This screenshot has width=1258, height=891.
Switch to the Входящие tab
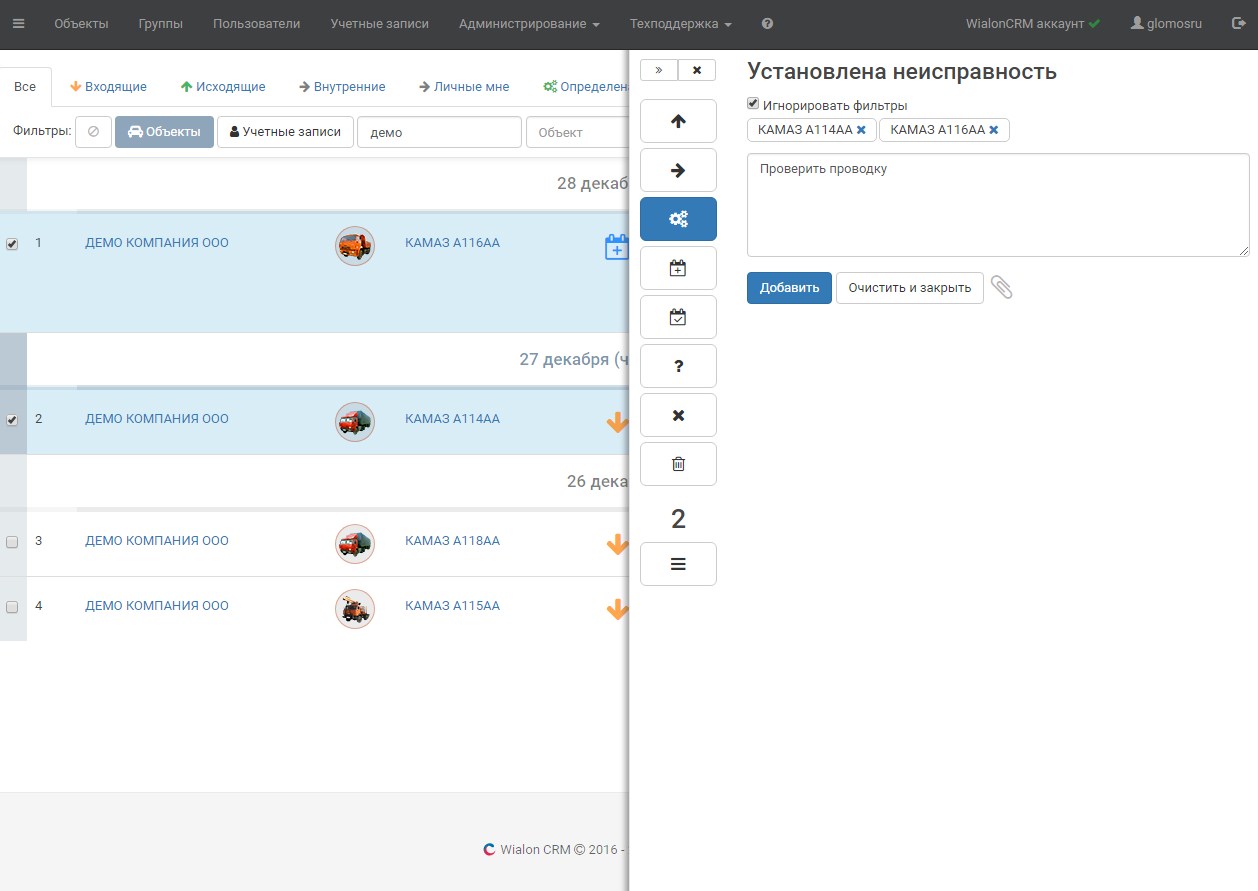pyautogui.click(x=108, y=87)
